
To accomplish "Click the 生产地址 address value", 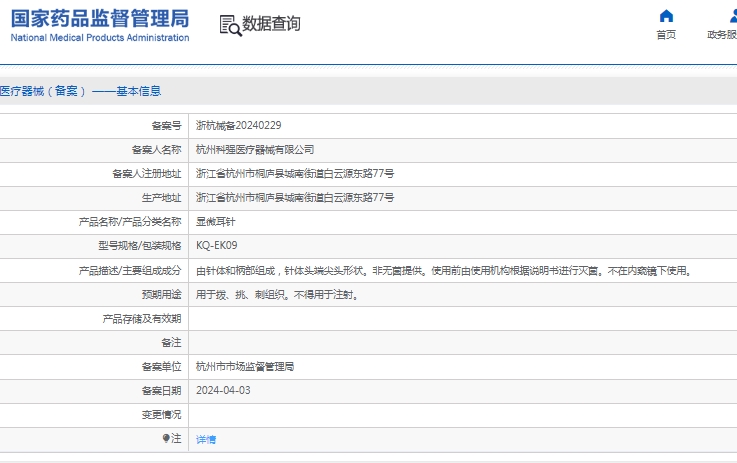I will 295,197.
